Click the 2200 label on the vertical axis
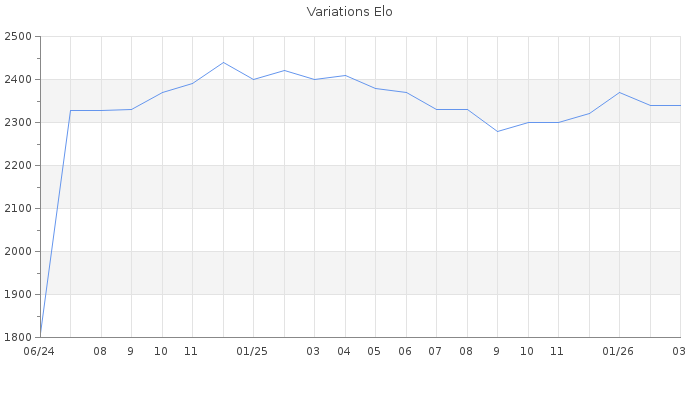Viewport: 700px width, 400px height. pyautogui.click(x=18, y=166)
